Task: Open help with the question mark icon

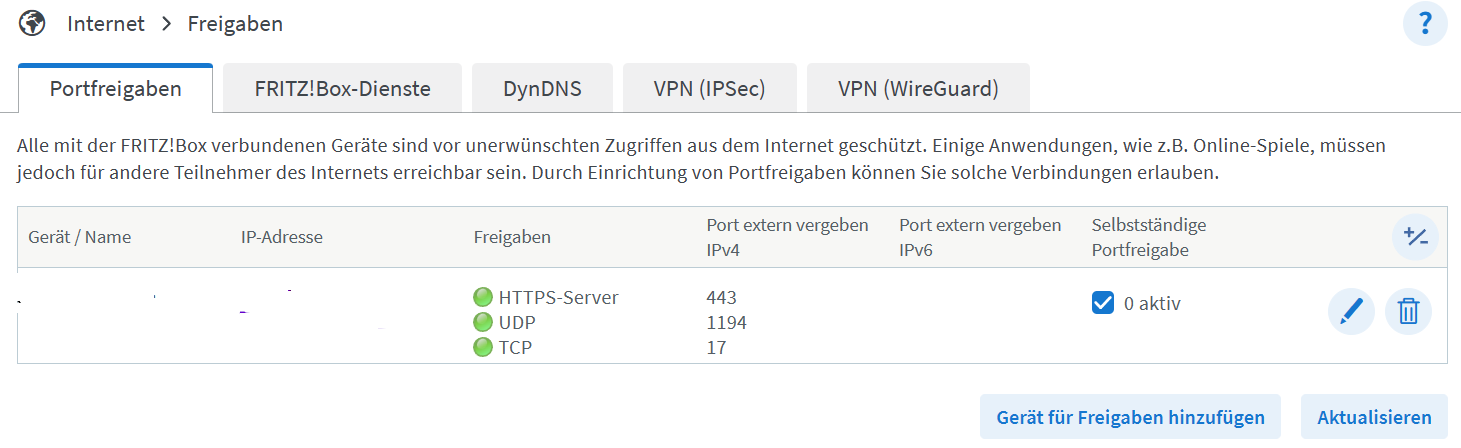Action: [1425, 24]
